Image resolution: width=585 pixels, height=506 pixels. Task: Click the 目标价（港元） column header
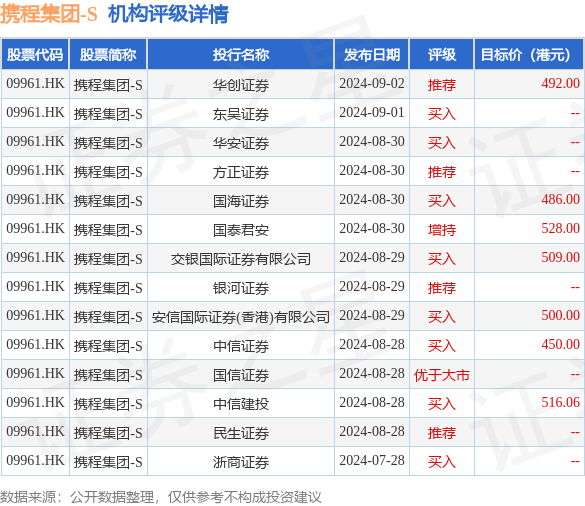click(528, 55)
